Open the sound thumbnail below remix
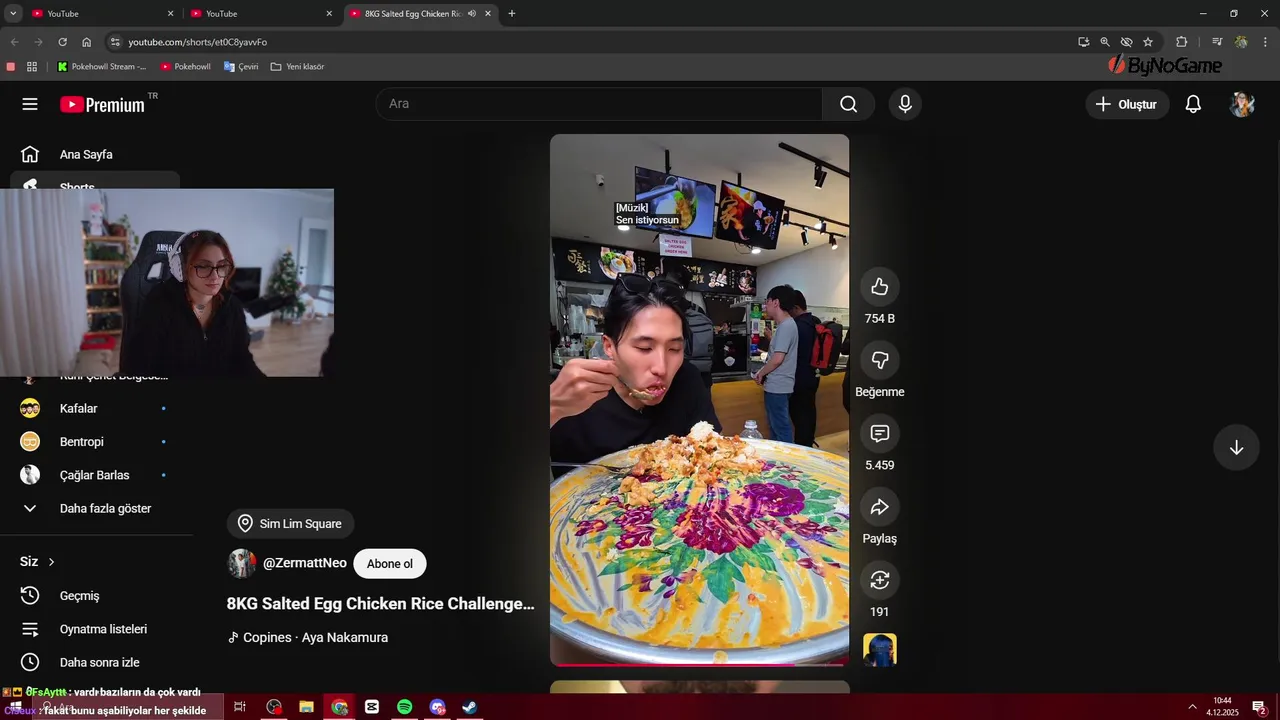The image size is (1280, 720). [880, 650]
